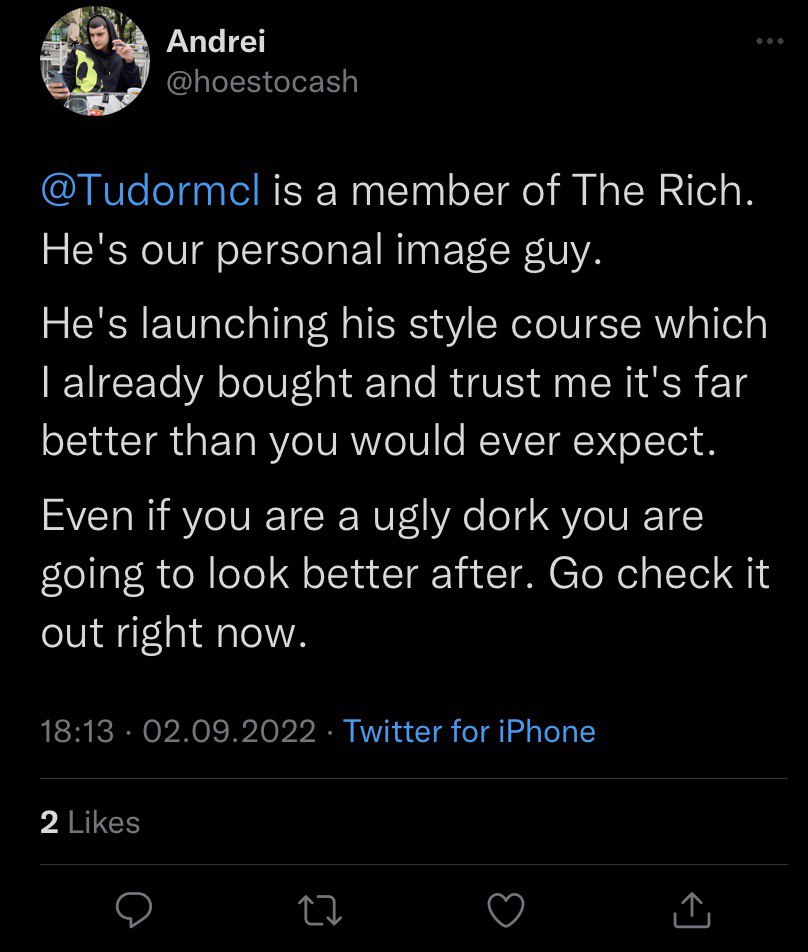Tap the Twitter for iPhone link
Viewport: 808px width, 952px height.
469,731
